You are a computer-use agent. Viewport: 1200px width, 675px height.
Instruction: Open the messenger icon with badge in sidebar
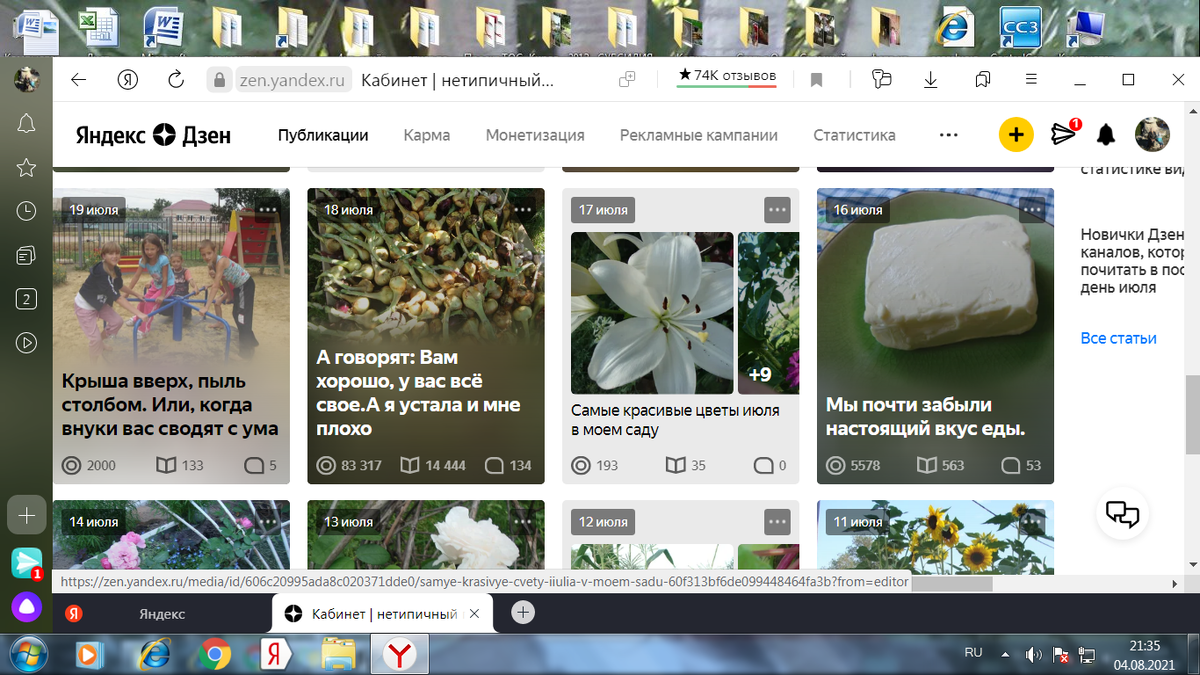pyautogui.click(x=26, y=563)
